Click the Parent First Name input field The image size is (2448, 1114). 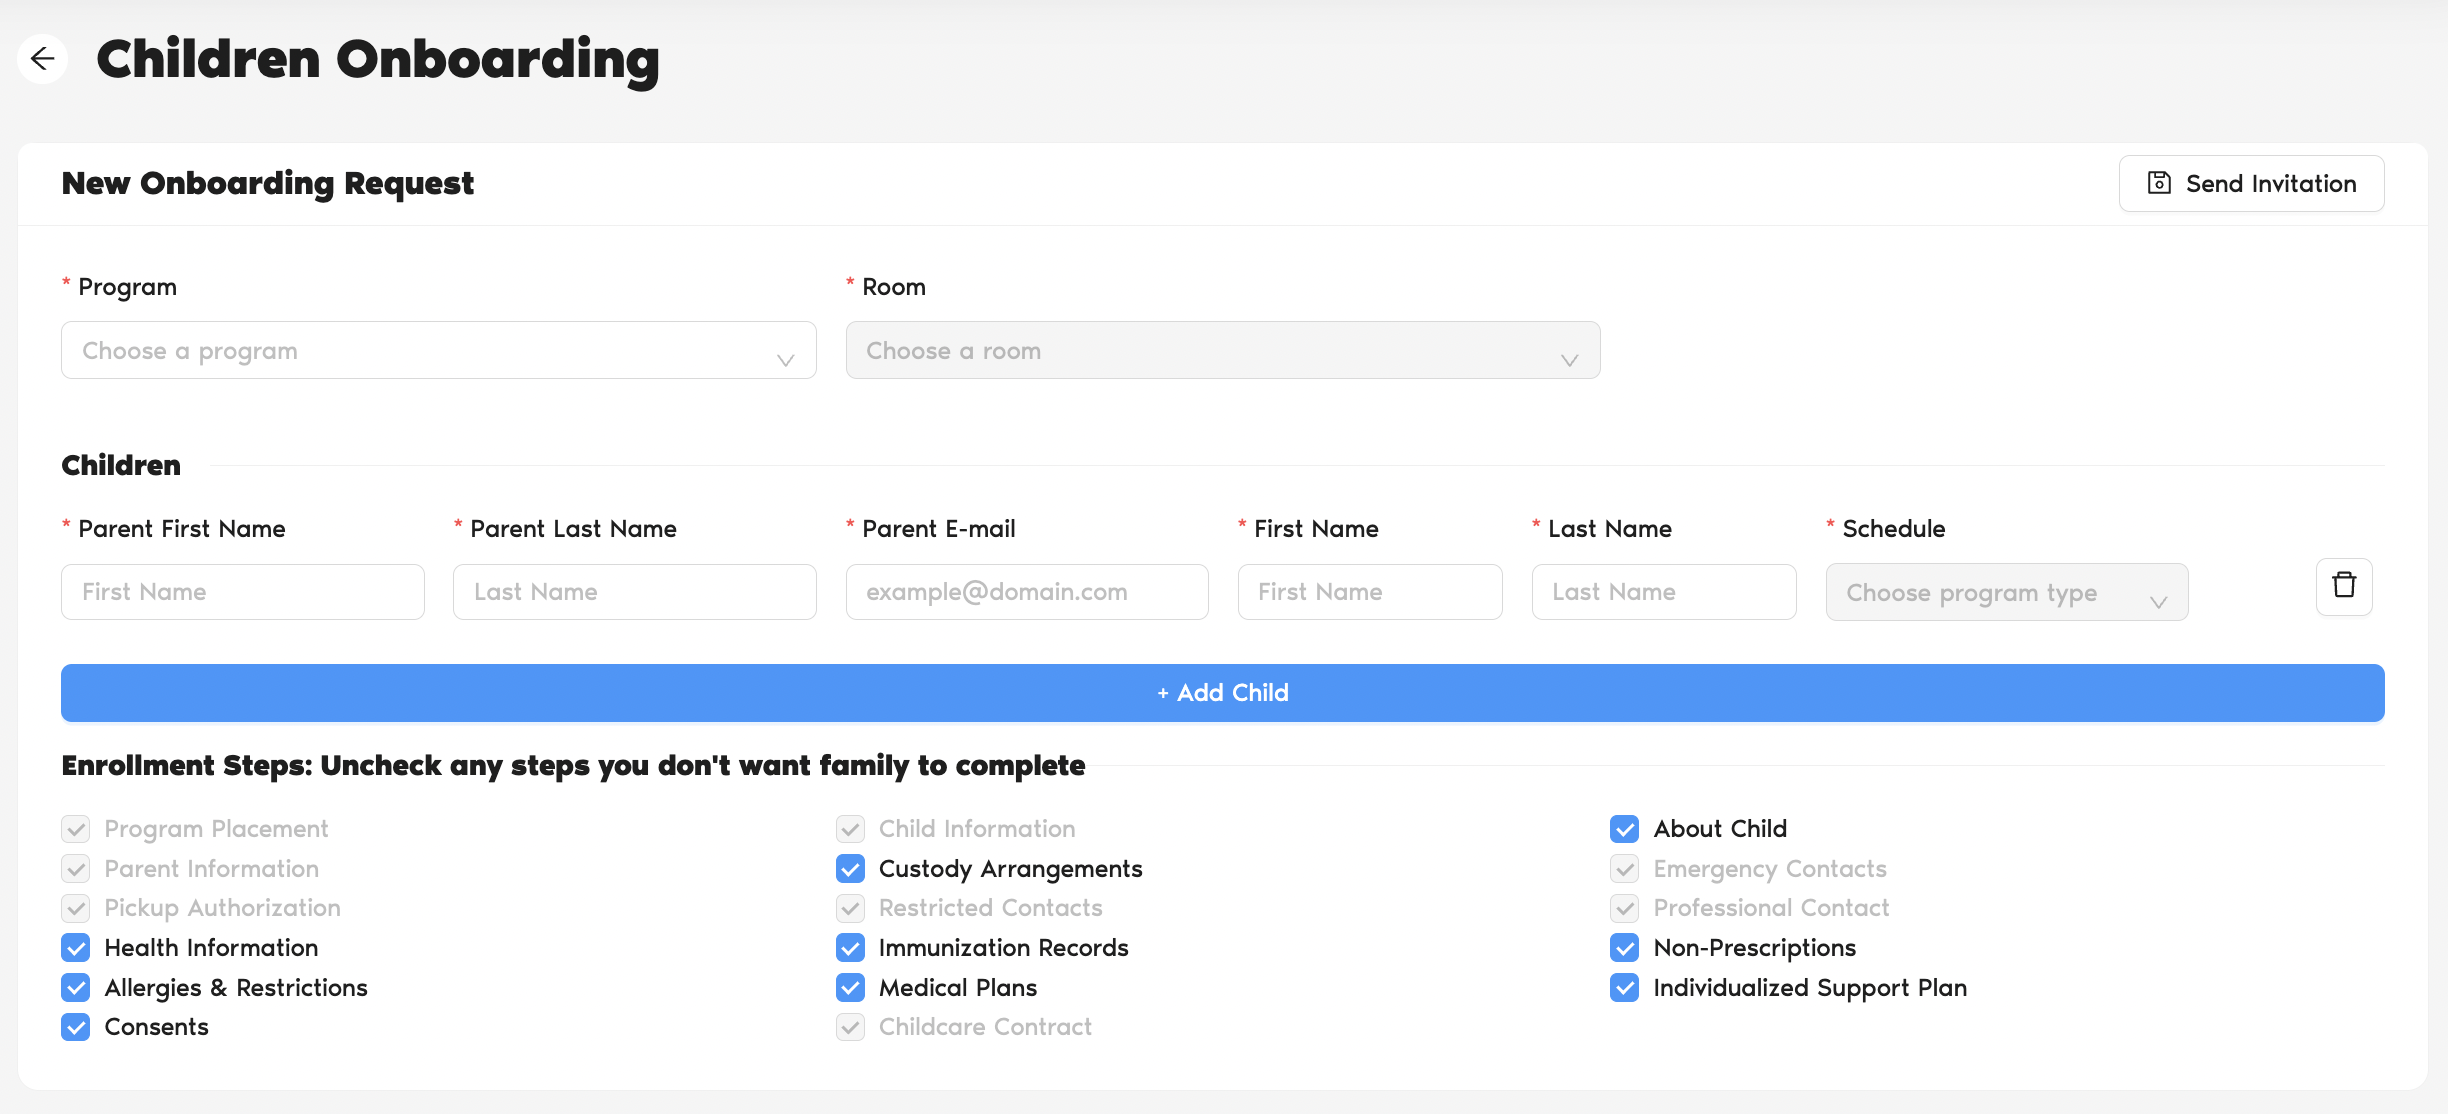coord(243,592)
